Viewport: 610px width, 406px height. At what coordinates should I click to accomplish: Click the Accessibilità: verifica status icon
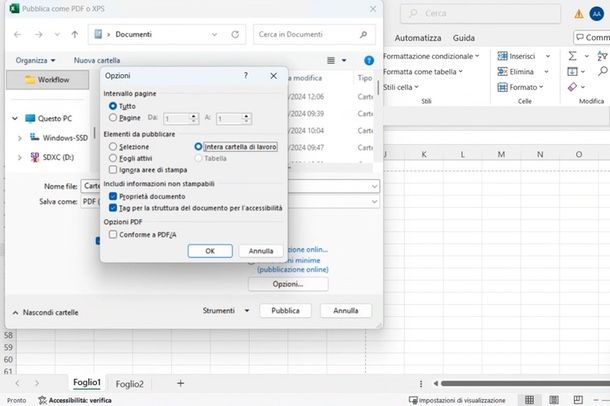(x=42, y=400)
